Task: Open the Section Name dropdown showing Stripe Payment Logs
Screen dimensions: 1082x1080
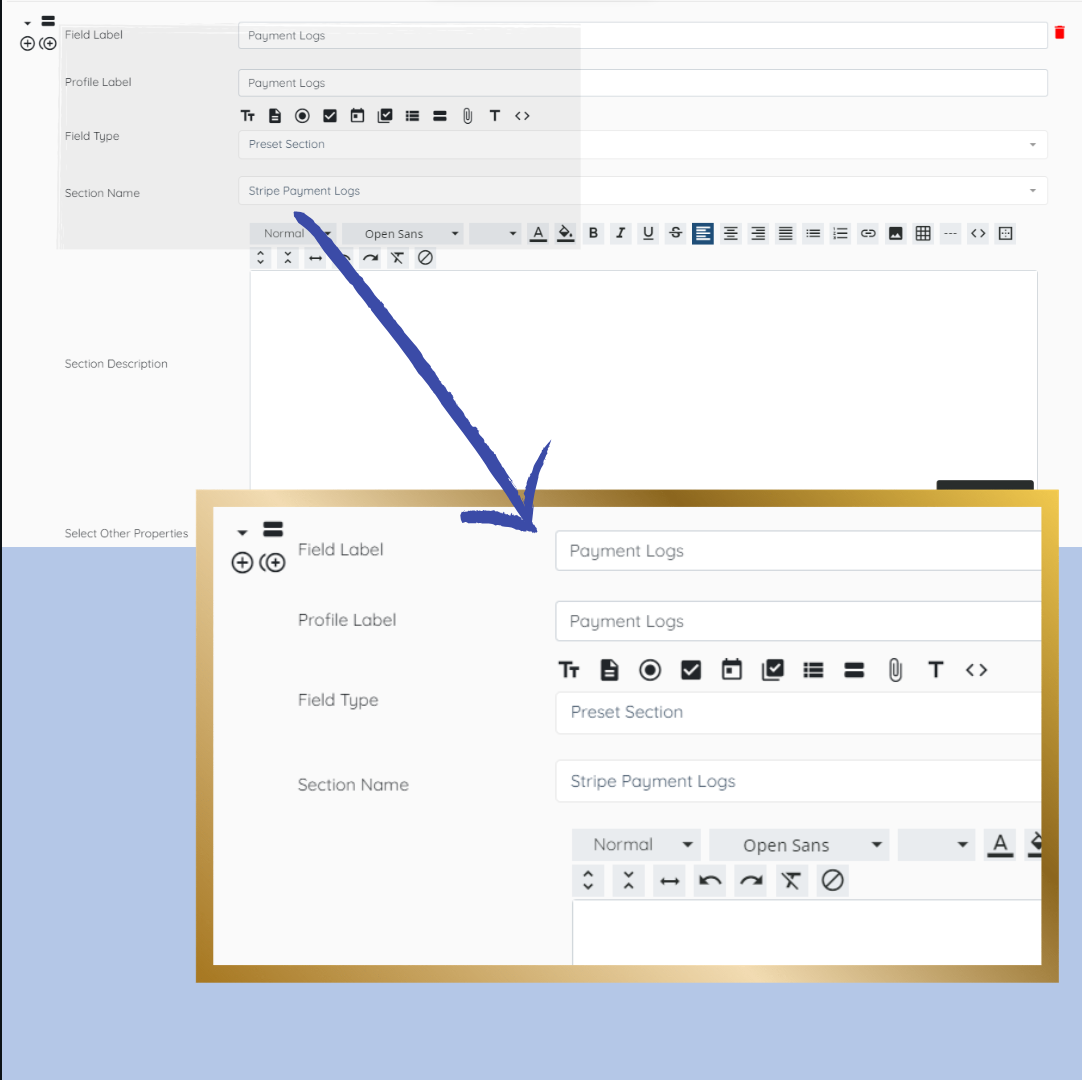Action: (x=642, y=190)
